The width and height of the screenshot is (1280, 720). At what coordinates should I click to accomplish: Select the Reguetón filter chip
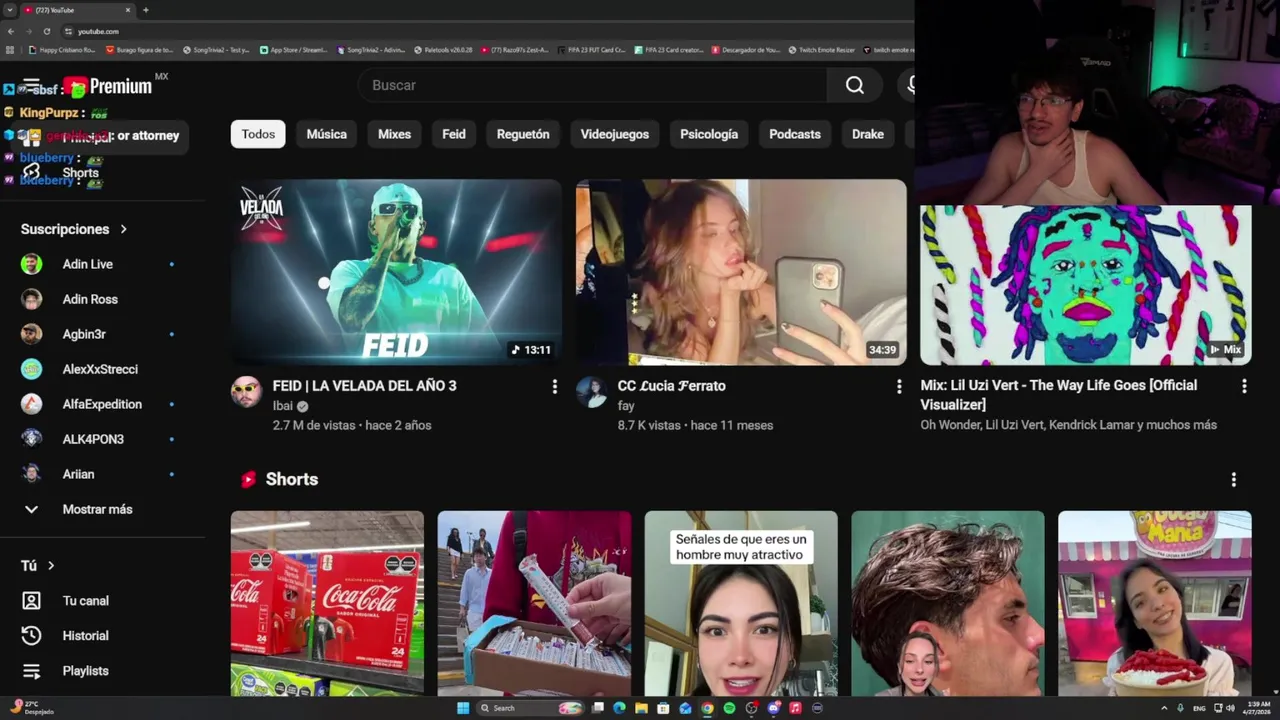tap(523, 134)
